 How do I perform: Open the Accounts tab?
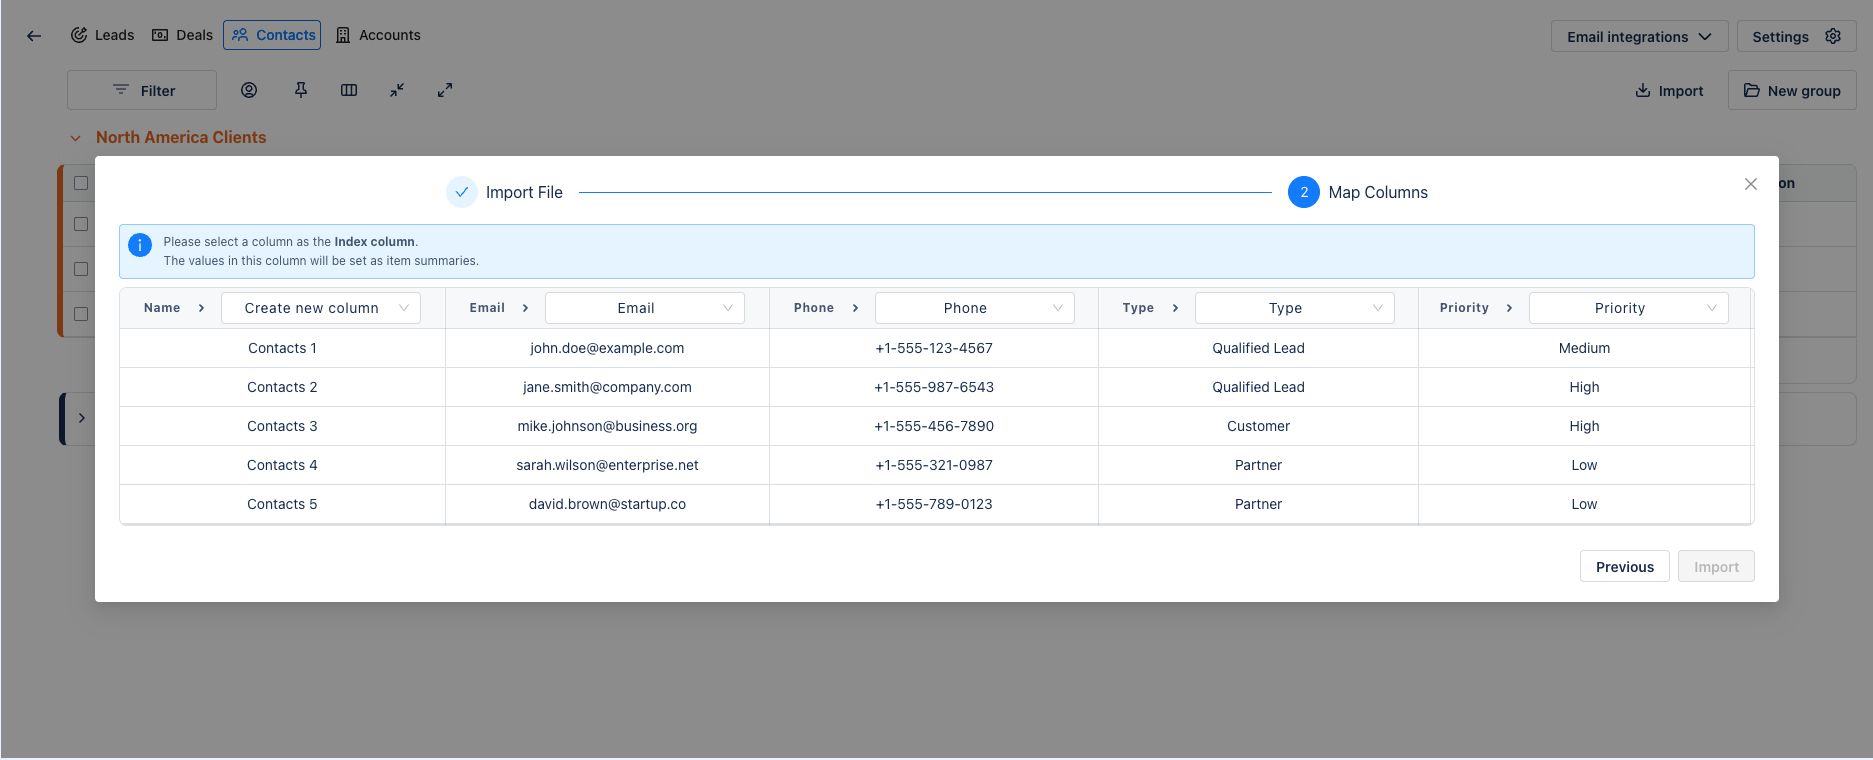tap(378, 35)
